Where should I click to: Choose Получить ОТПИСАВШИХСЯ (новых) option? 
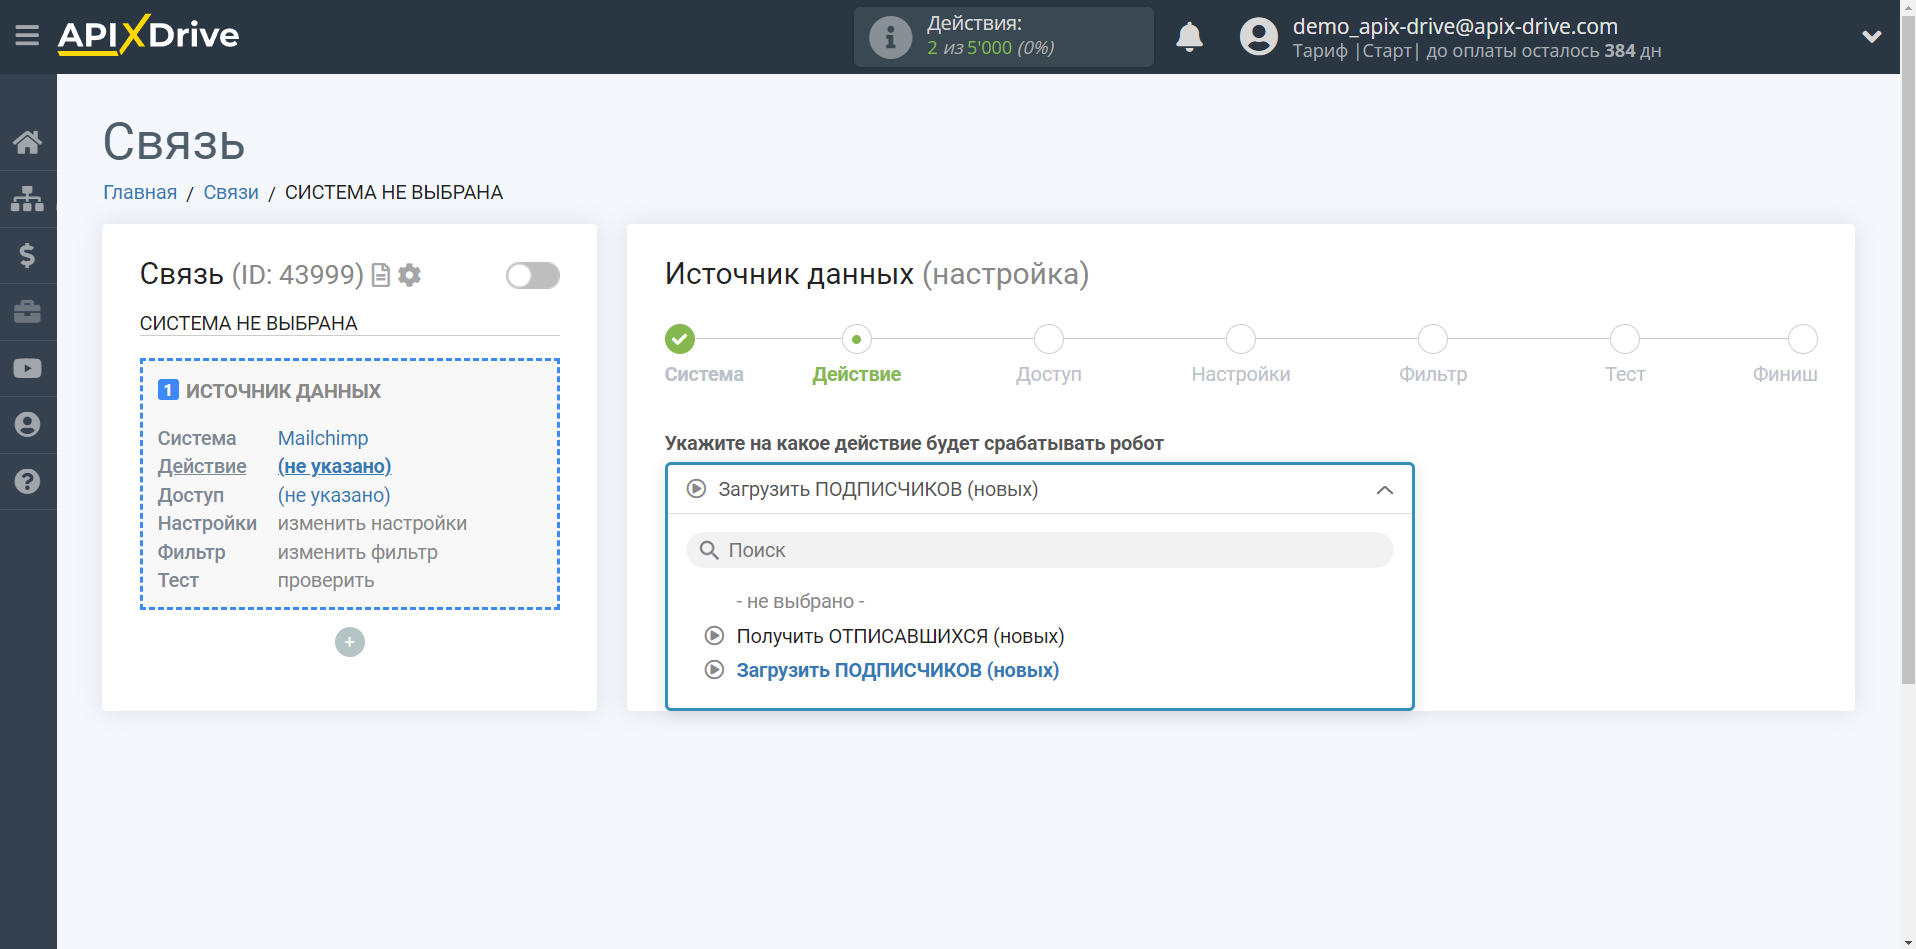(900, 636)
